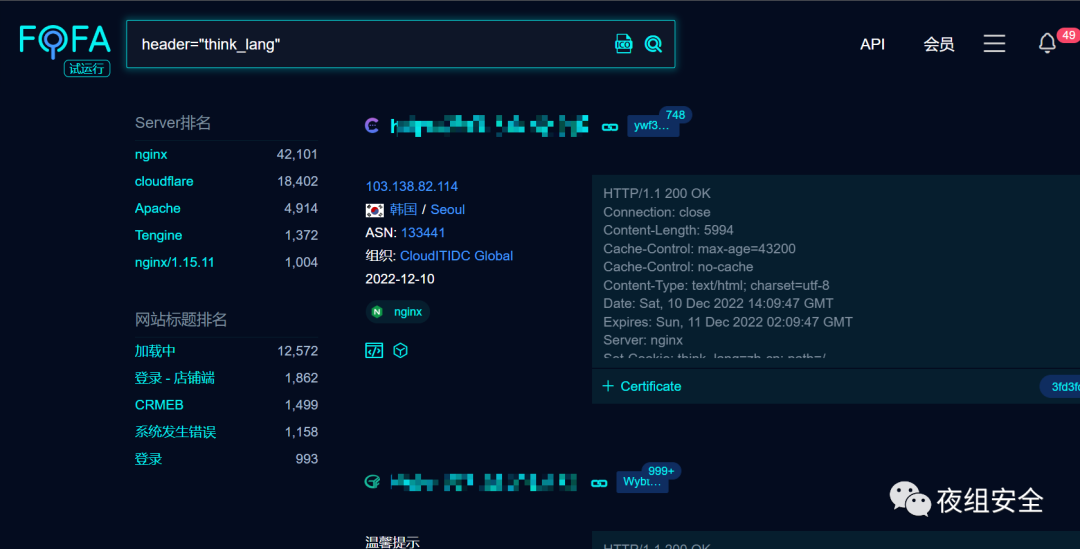The image size is (1080, 549).
Task: Click ASN number 133441
Action: tap(423, 233)
